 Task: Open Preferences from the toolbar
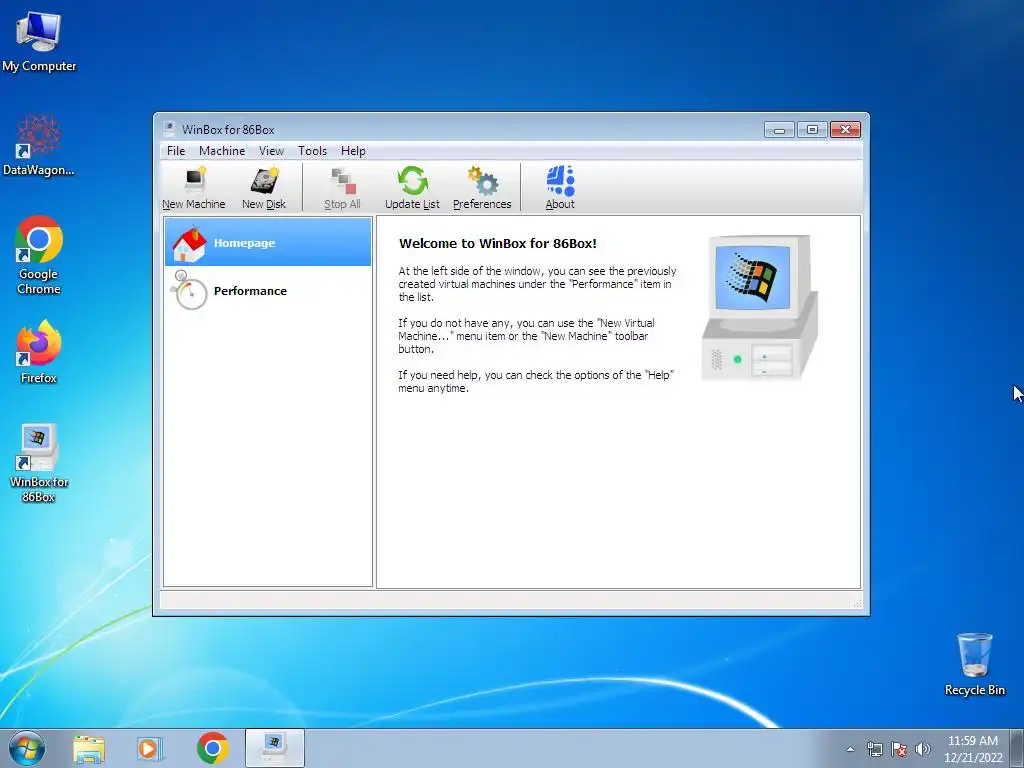482,187
